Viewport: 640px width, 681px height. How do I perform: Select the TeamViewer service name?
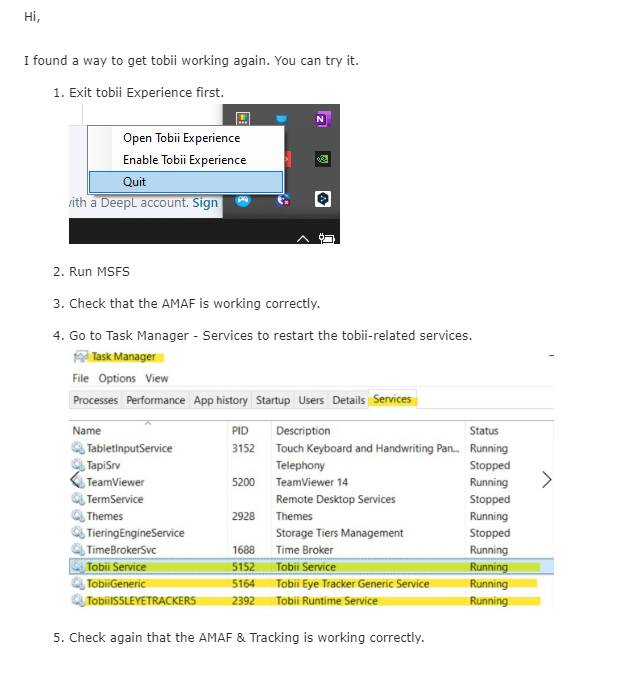point(115,482)
